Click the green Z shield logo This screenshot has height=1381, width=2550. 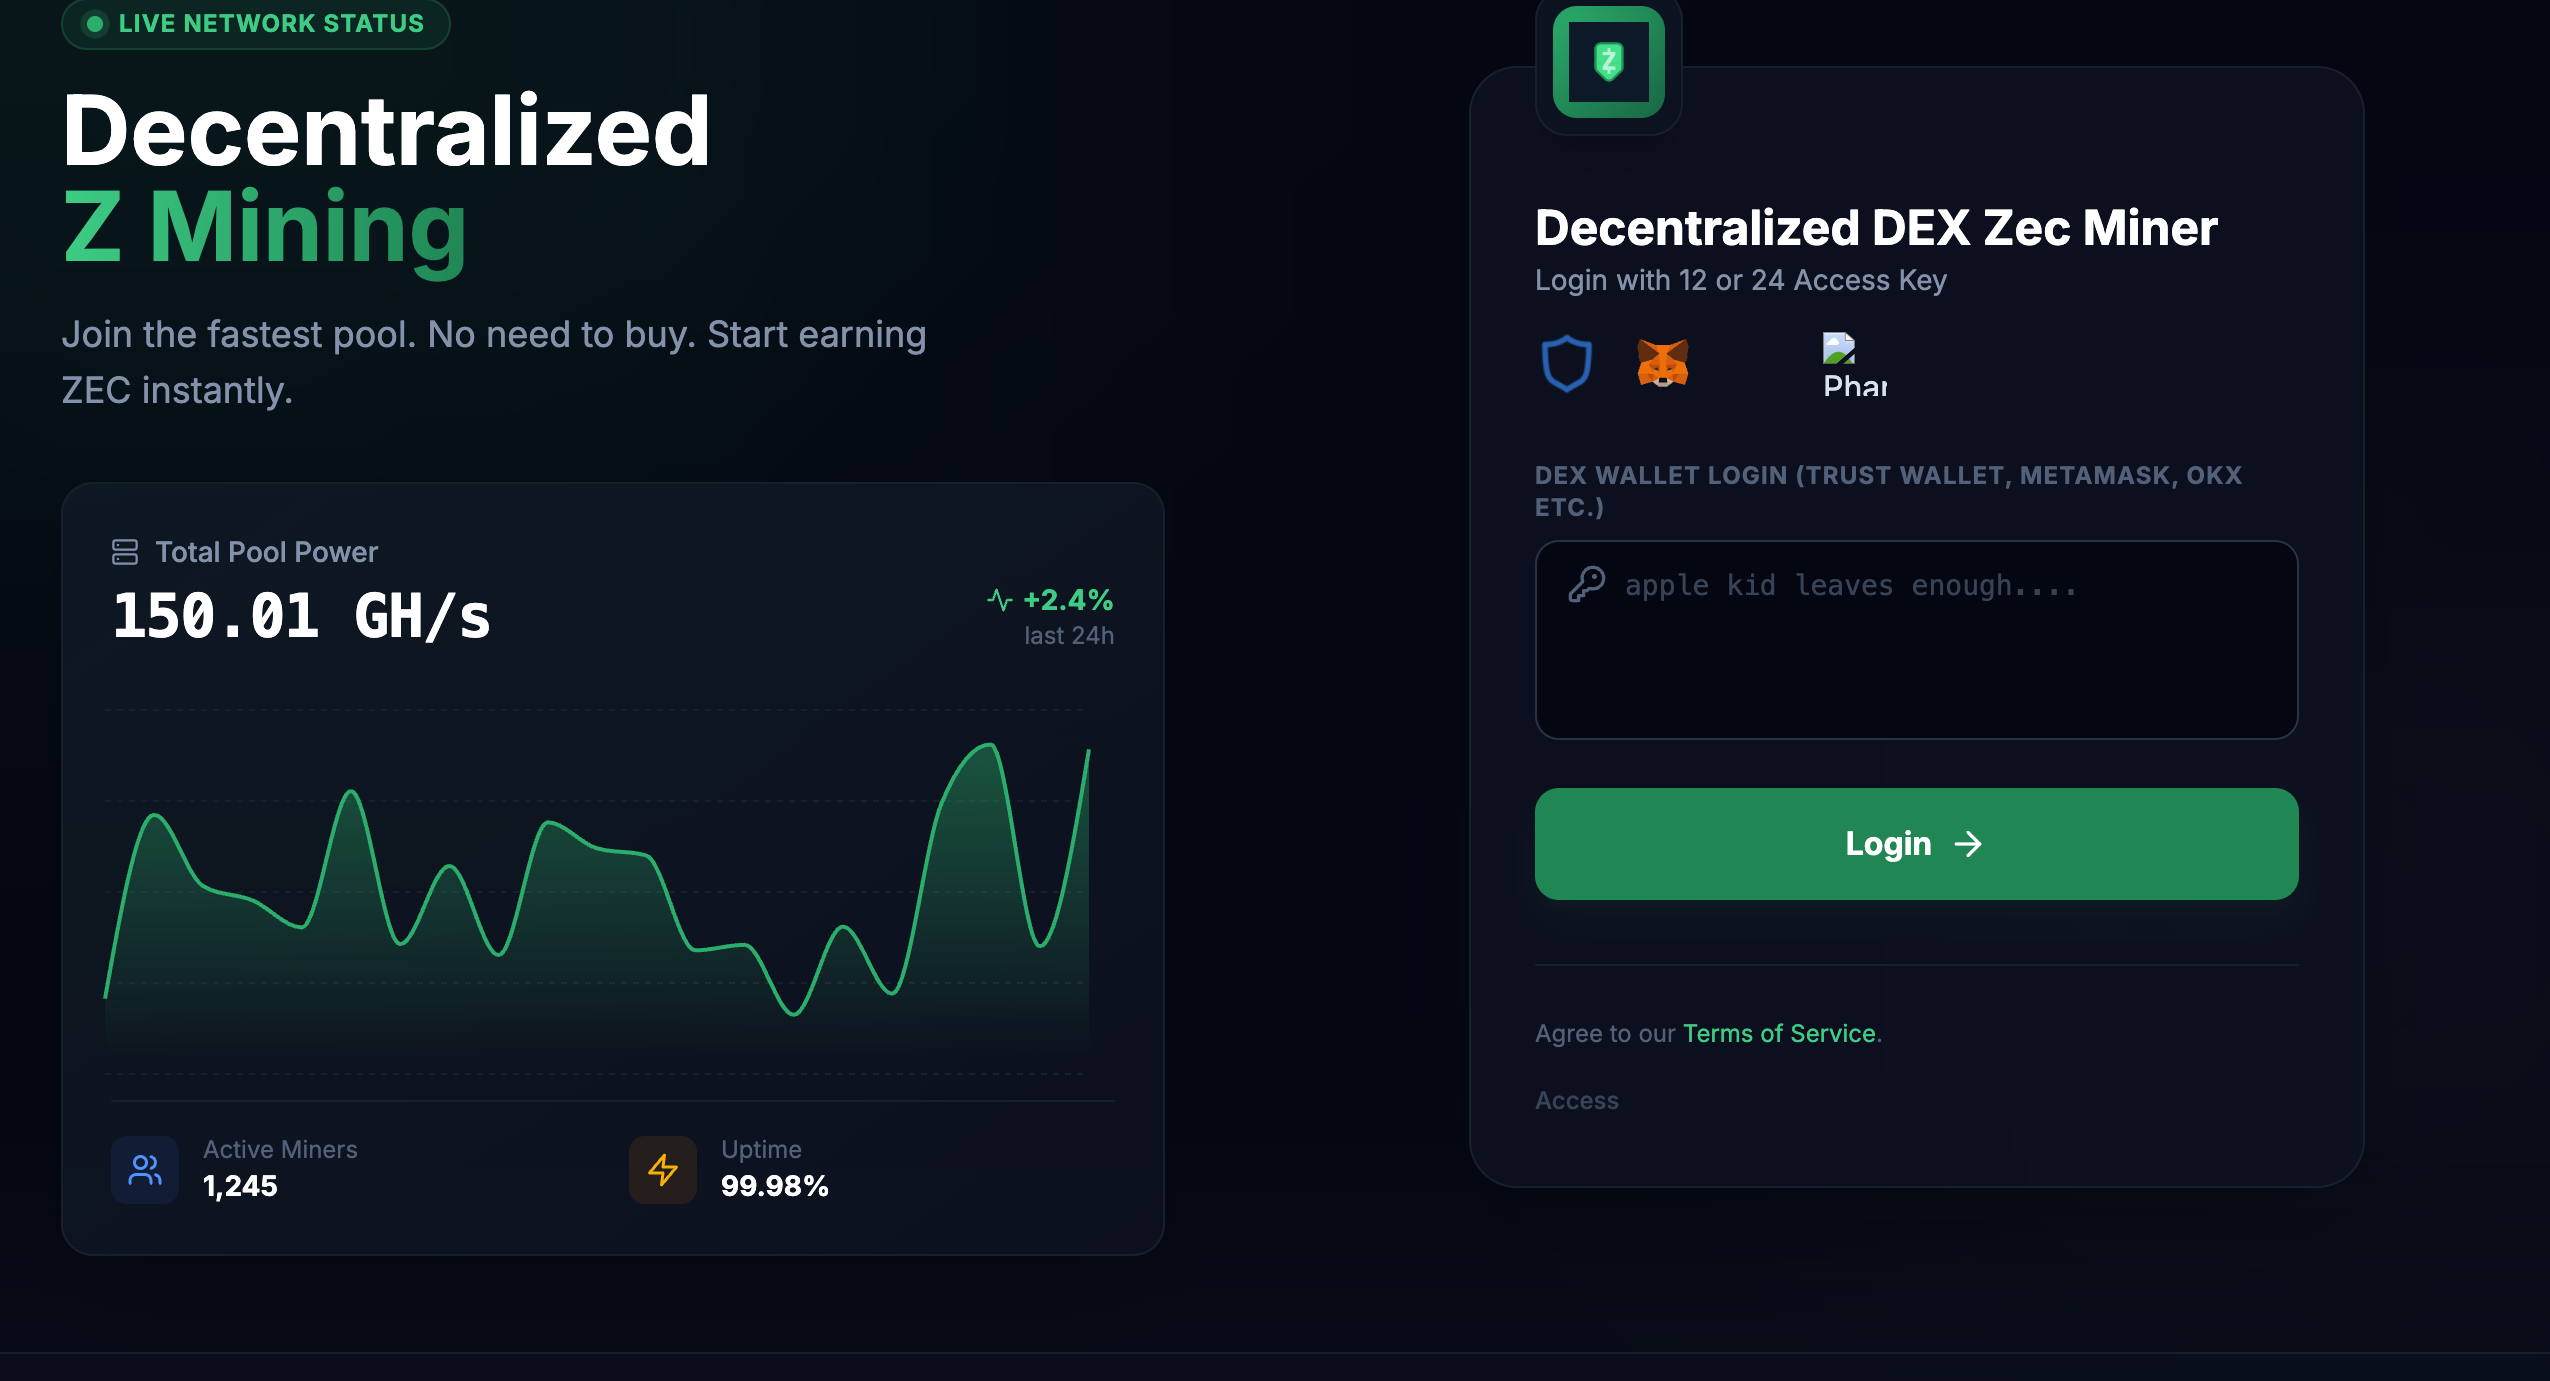click(x=1608, y=62)
